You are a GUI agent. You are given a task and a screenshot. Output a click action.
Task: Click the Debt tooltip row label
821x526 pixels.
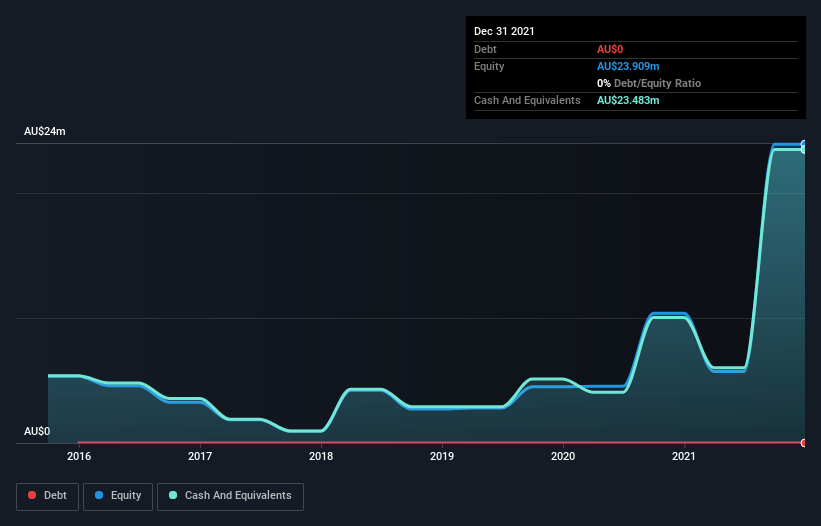pos(485,49)
